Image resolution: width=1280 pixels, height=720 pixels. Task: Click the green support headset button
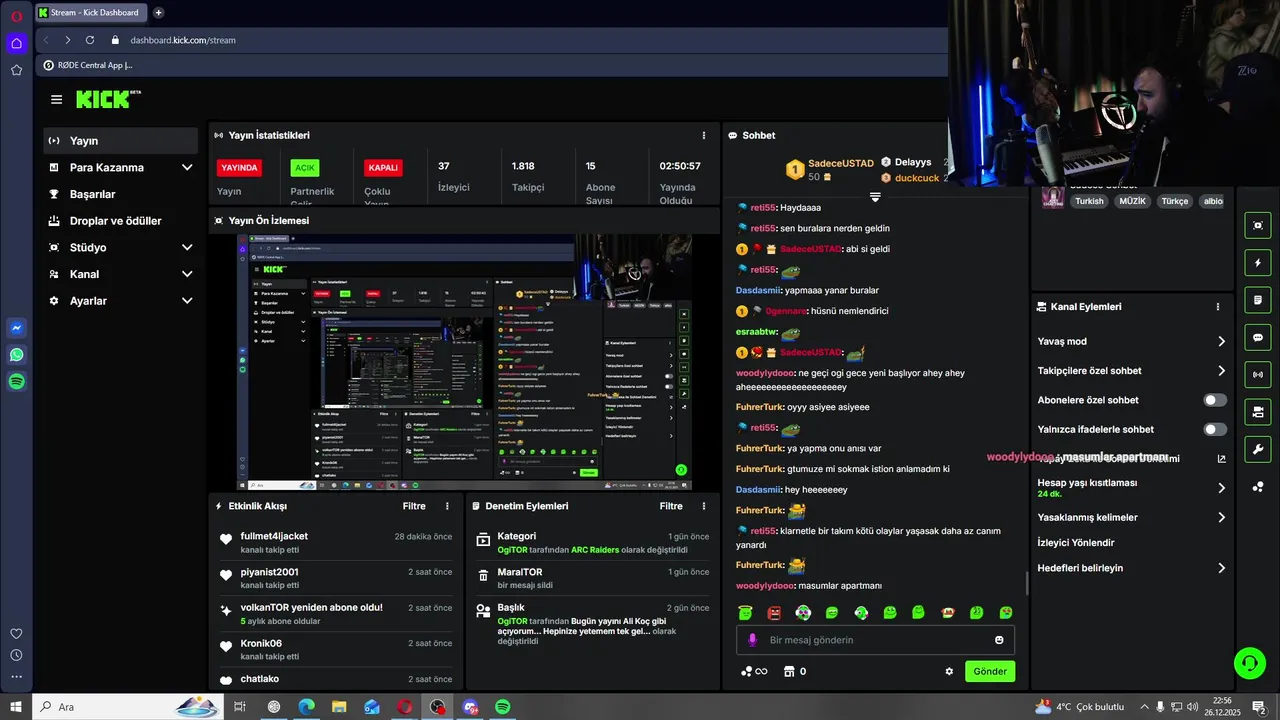pos(1248,662)
